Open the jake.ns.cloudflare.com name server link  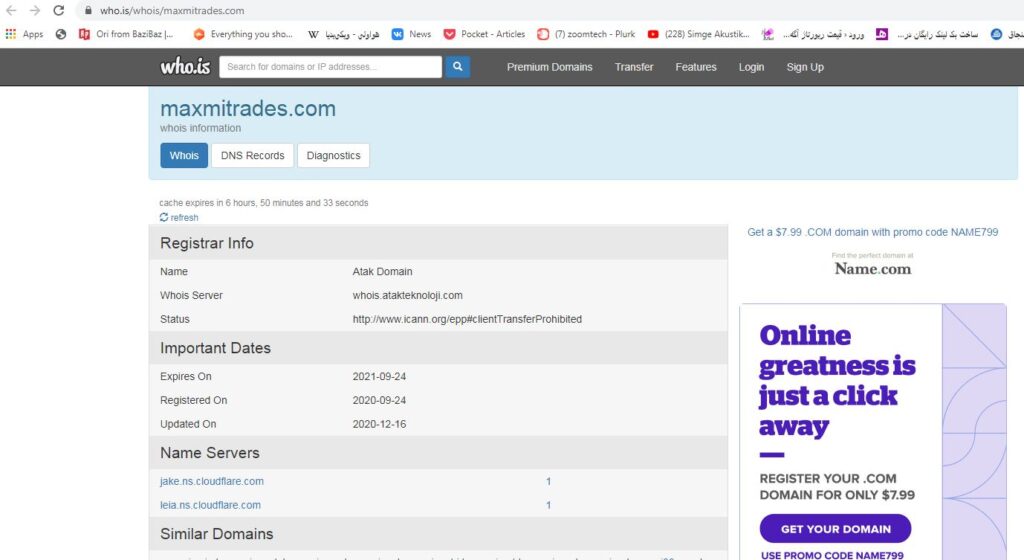[x=212, y=482]
